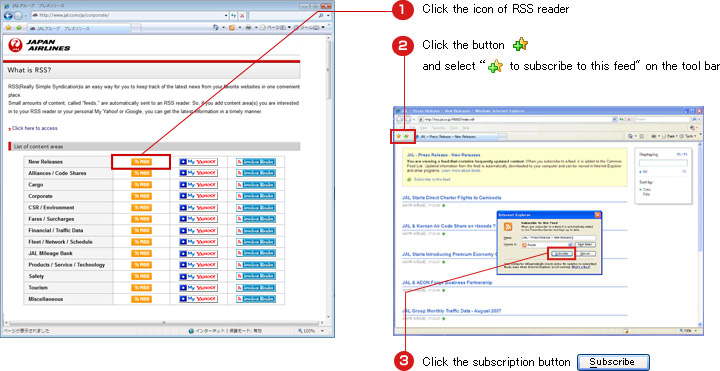Click the RSS icon for CSR / Environment
Screen dimensions: 720x371
[x=141, y=208]
